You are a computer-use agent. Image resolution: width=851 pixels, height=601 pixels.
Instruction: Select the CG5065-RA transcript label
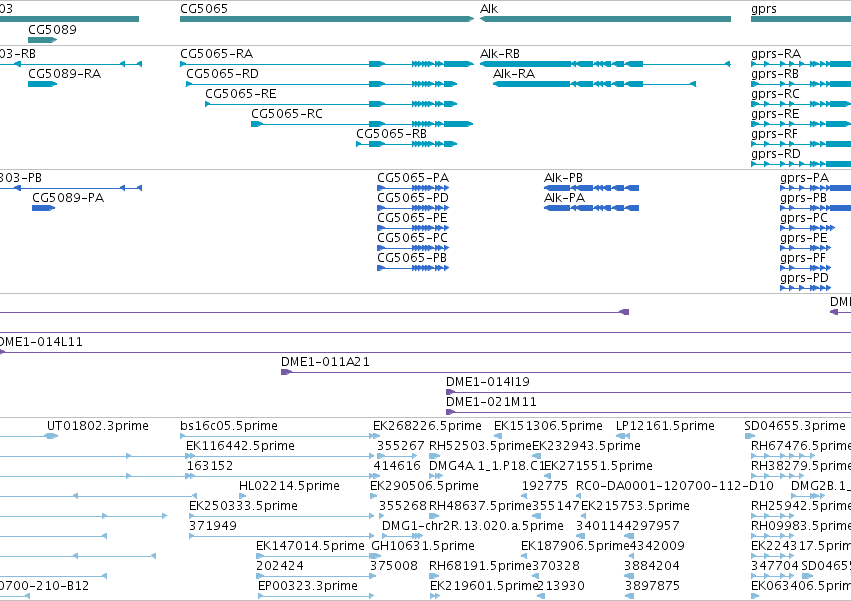click(x=217, y=54)
